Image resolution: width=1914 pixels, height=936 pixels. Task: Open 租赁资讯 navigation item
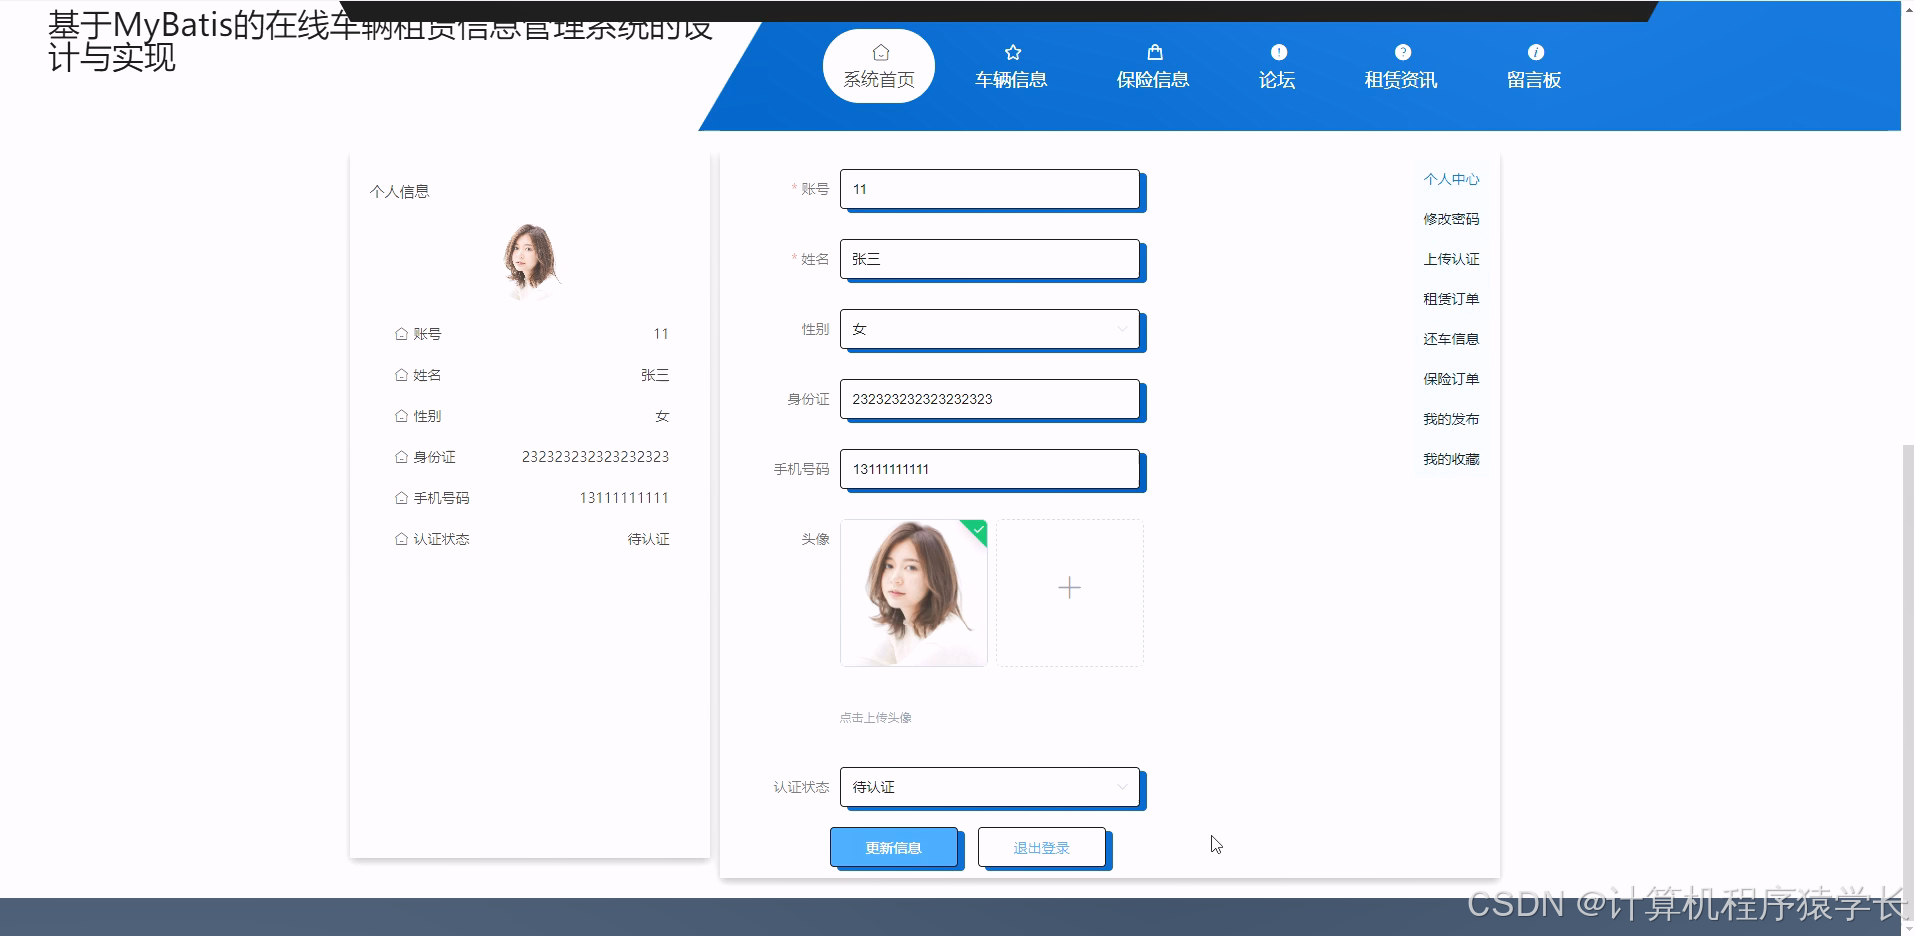tap(1401, 66)
